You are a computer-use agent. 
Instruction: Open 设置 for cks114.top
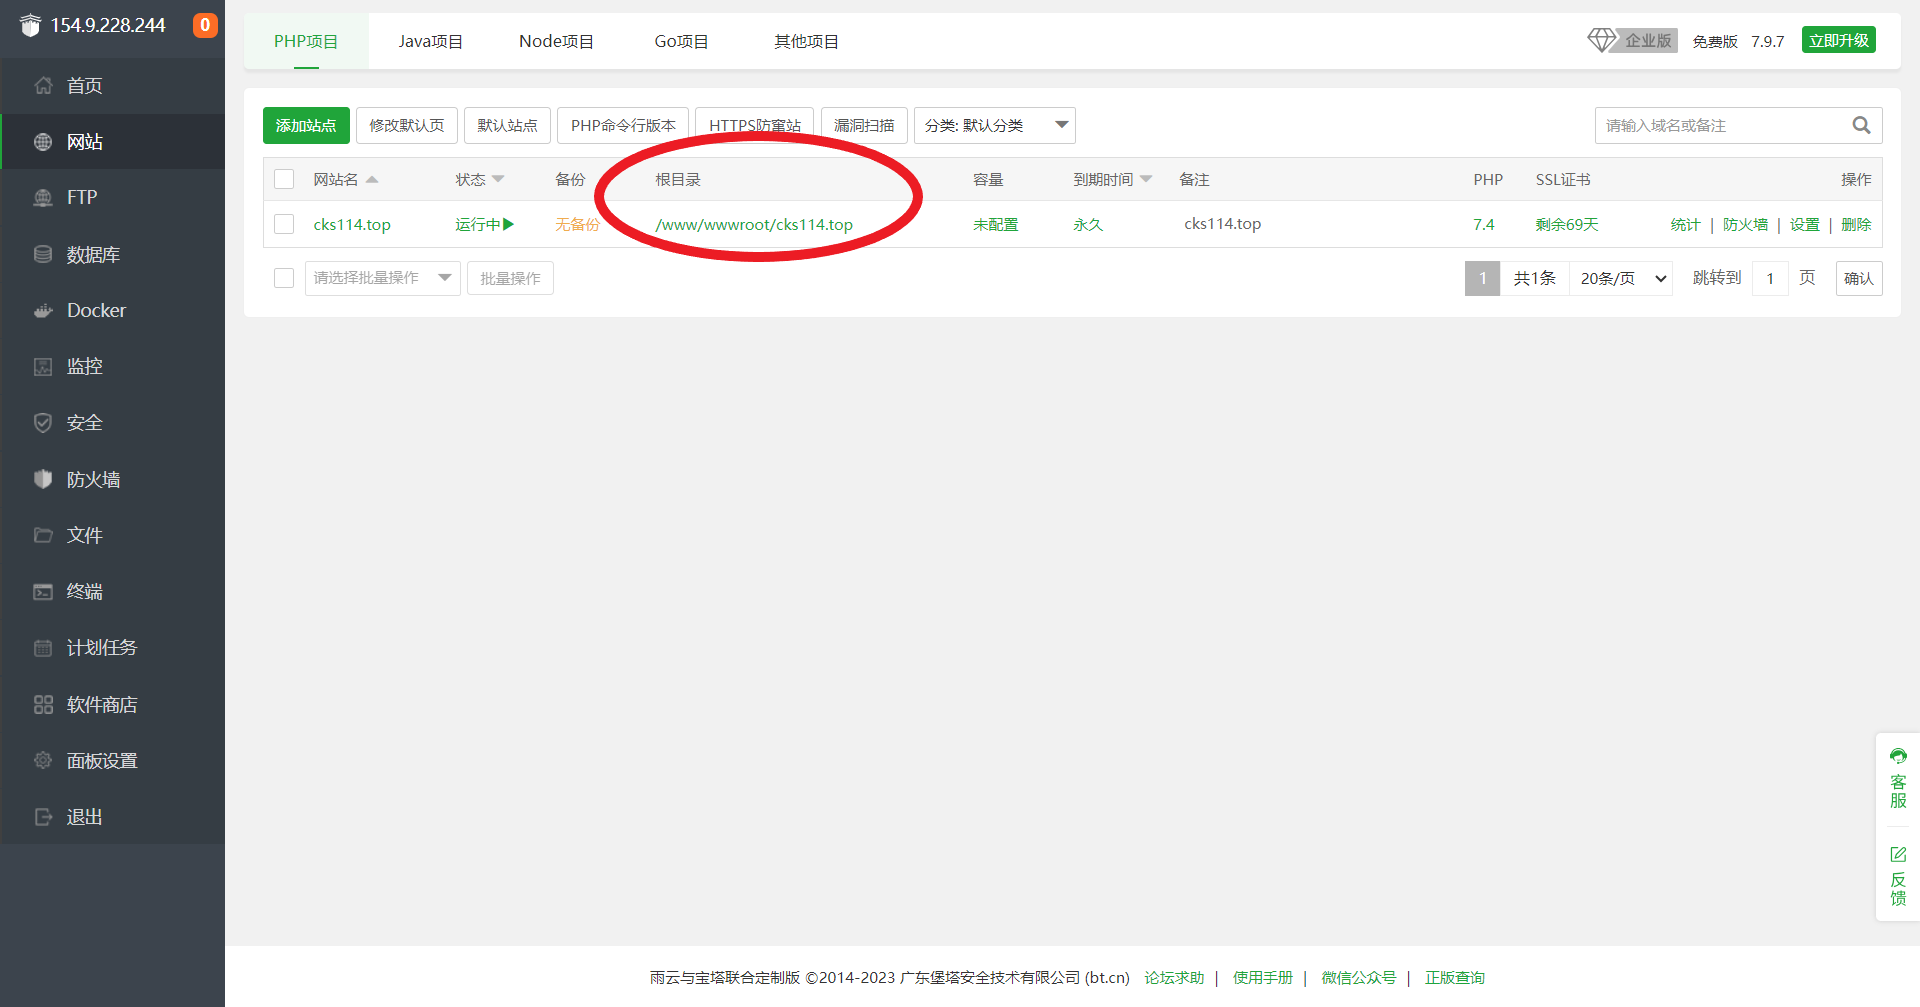point(1804,224)
